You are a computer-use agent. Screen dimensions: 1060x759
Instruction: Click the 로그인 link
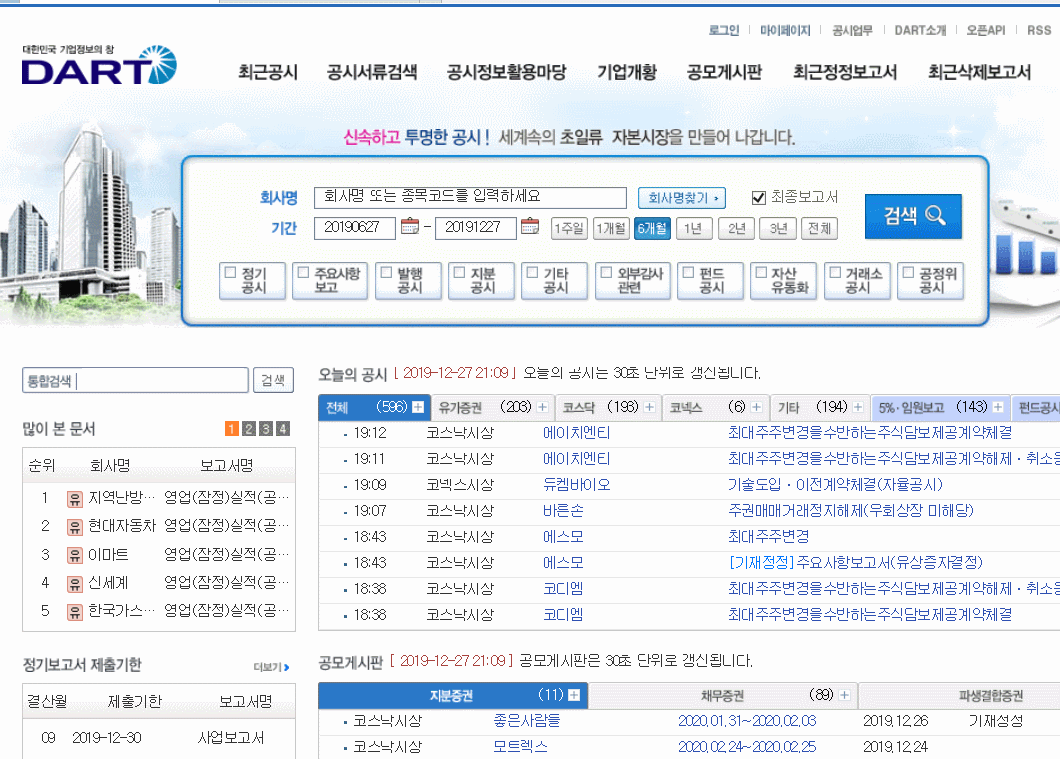(723, 30)
